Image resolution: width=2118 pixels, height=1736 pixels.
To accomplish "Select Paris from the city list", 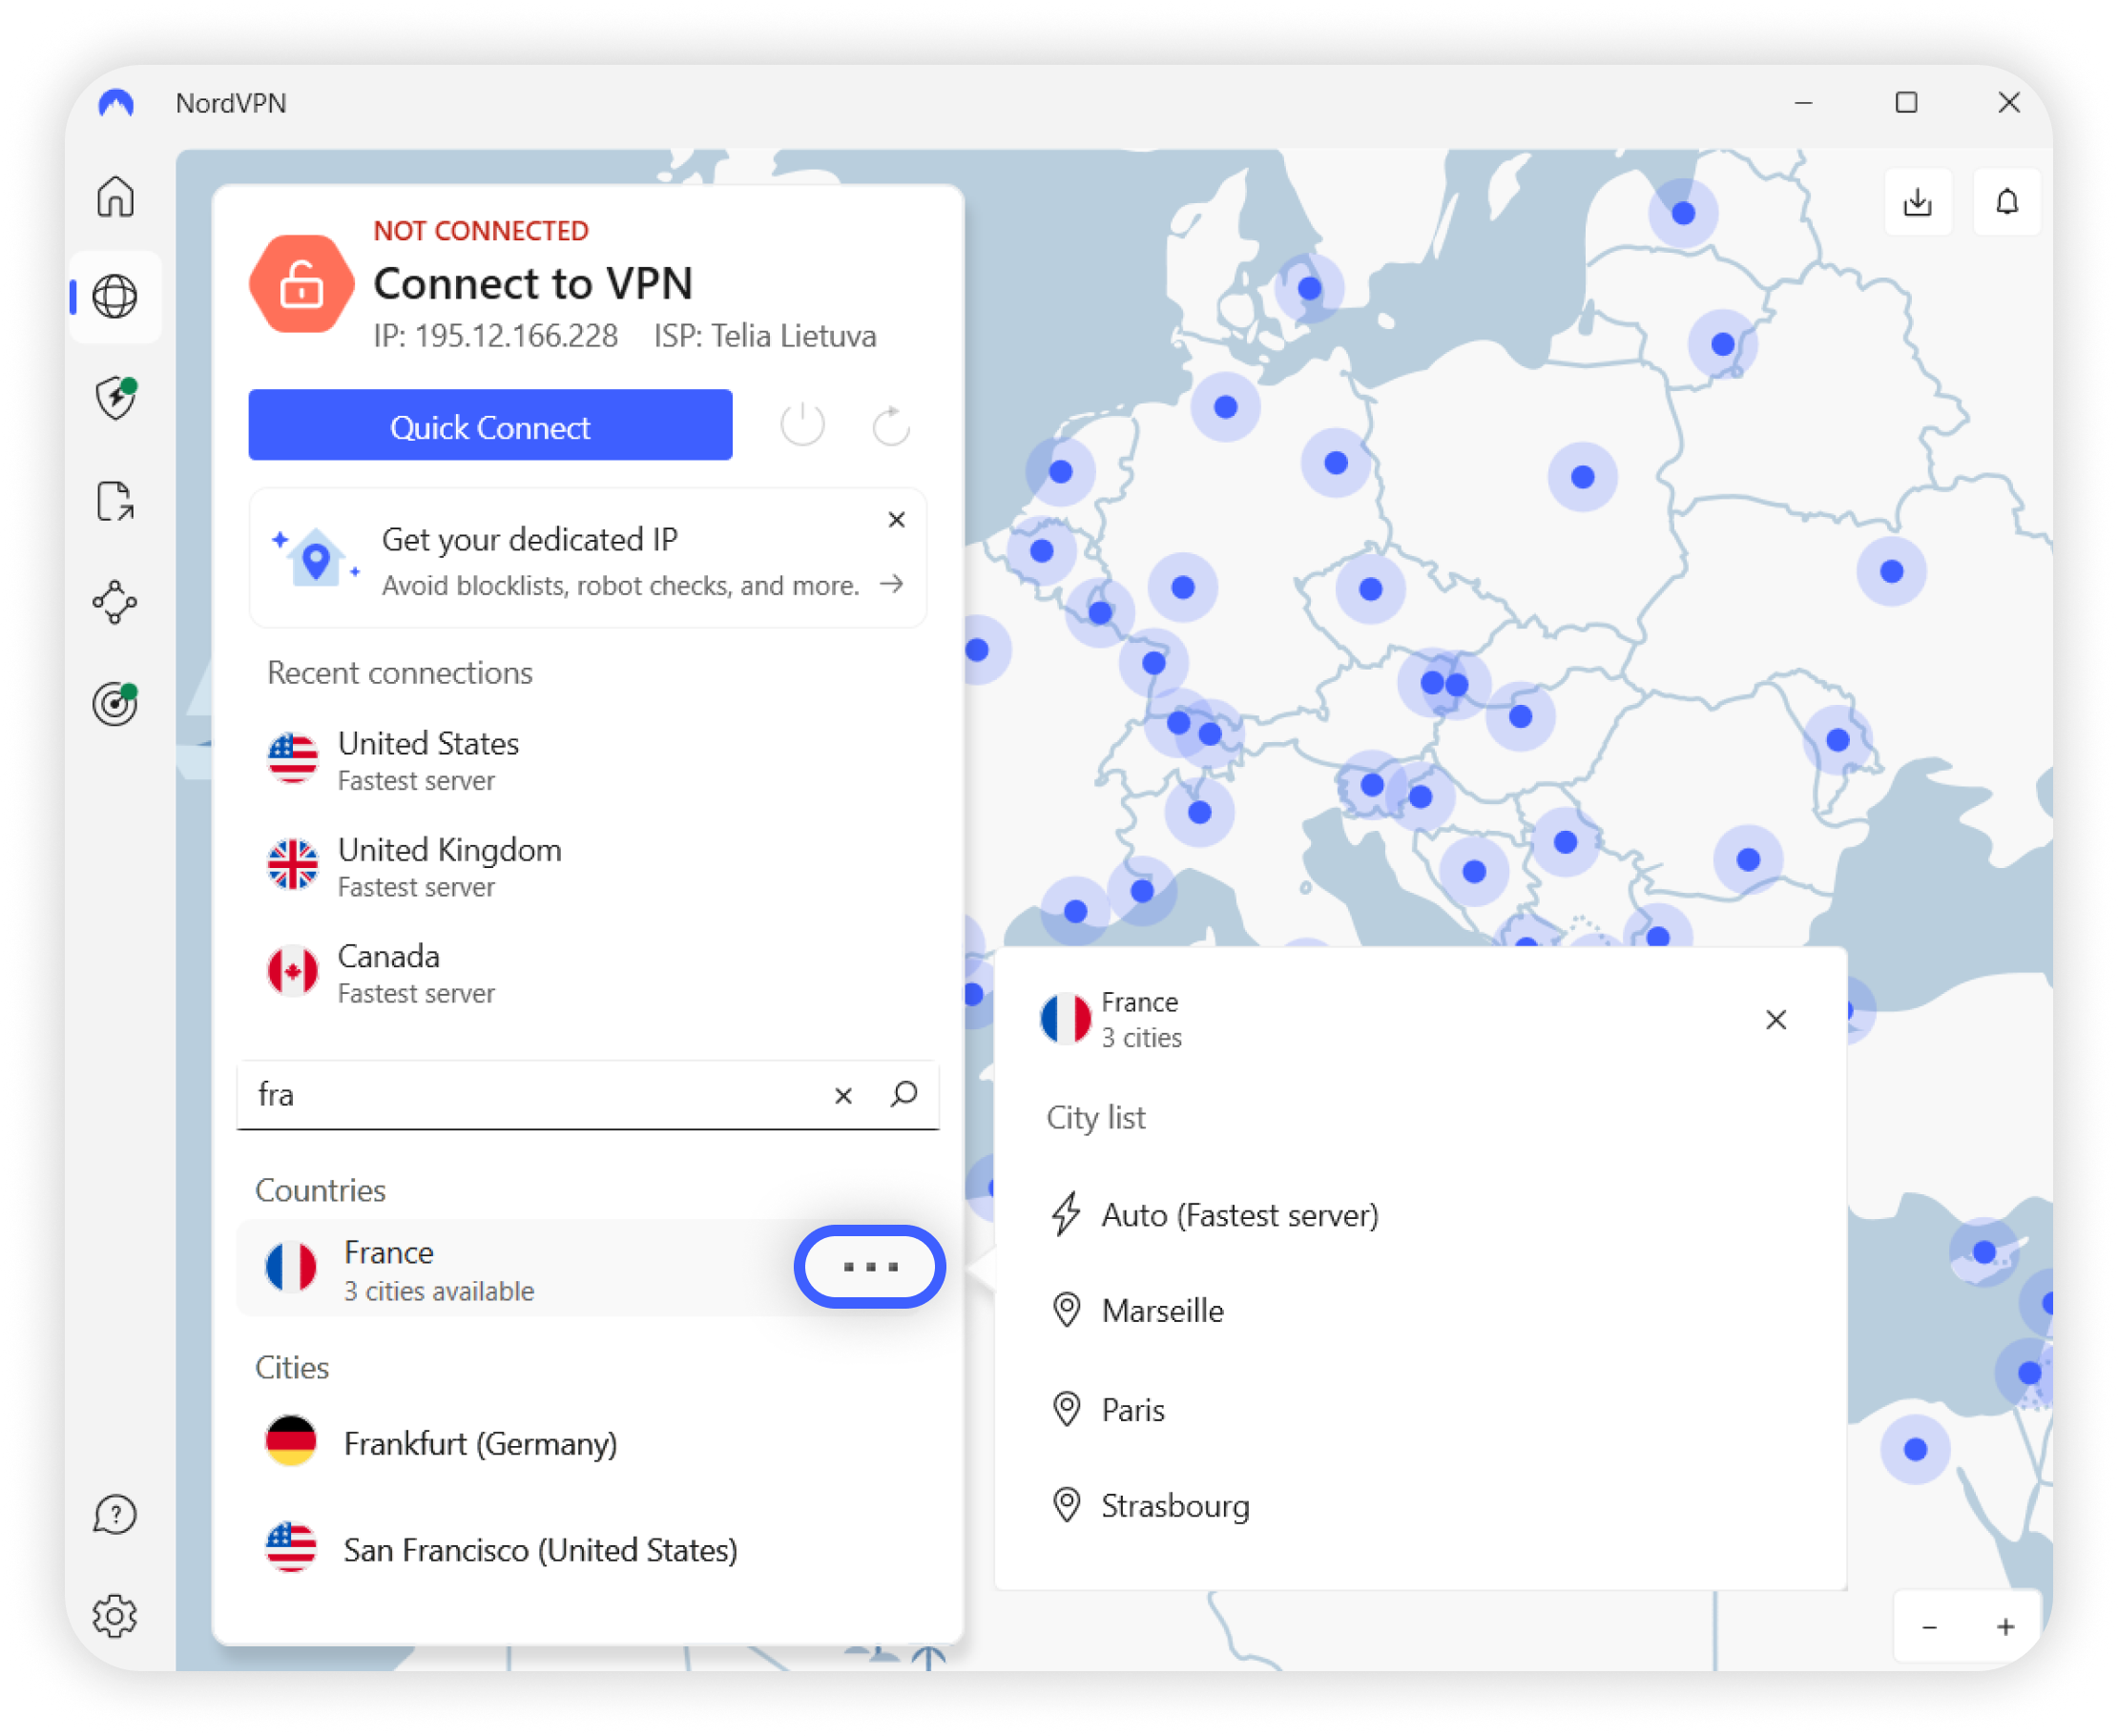I will (x=1132, y=1409).
